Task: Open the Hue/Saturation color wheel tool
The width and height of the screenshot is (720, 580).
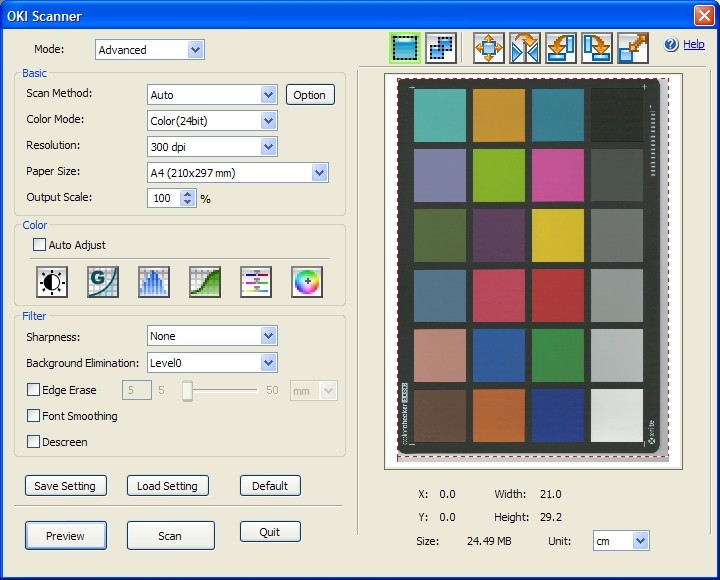Action: coord(307,282)
